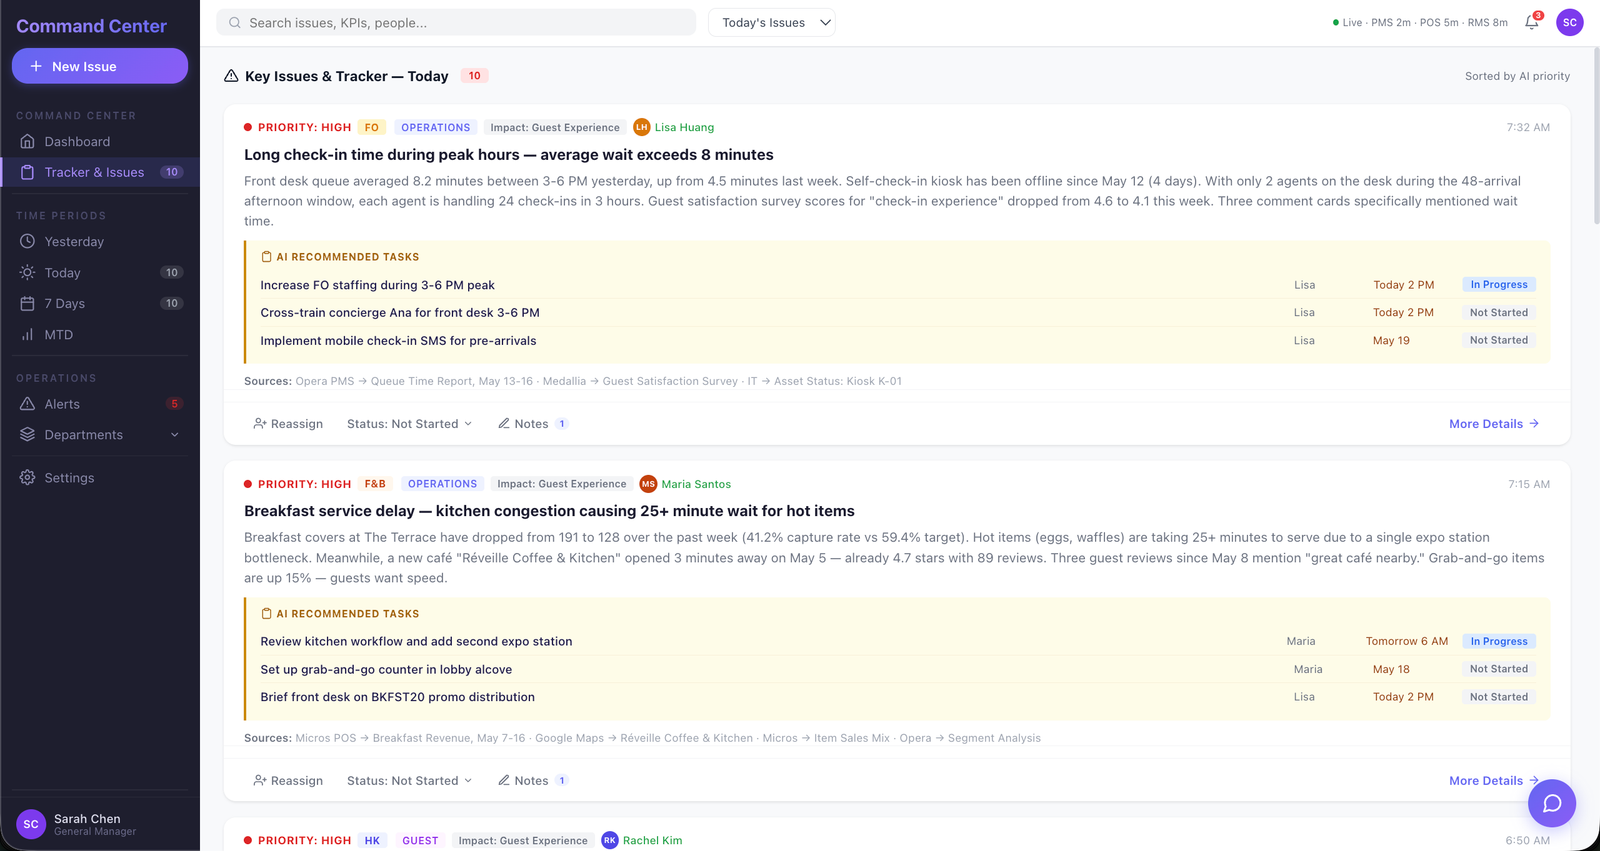Click the Sorted by AI priority label

click(1517, 76)
